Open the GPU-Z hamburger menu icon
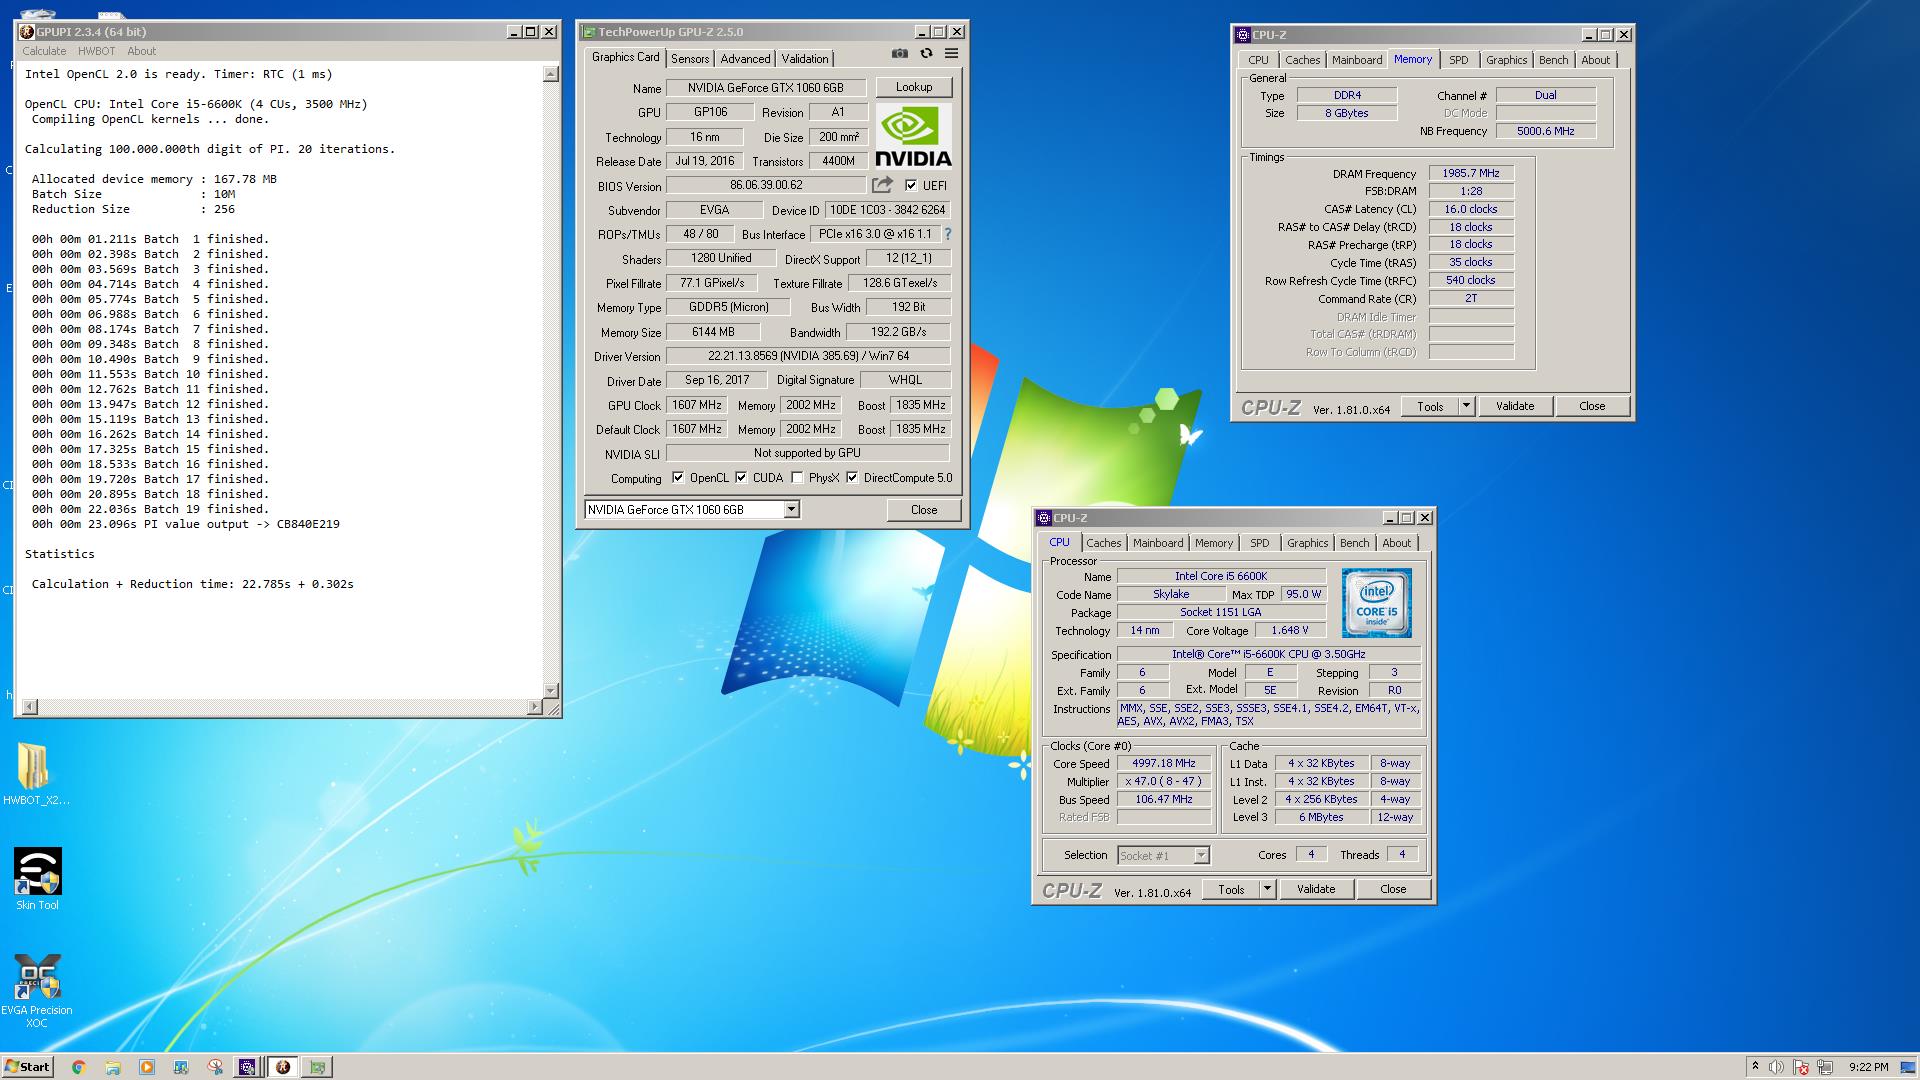The width and height of the screenshot is (1920, 1080). 952,54
